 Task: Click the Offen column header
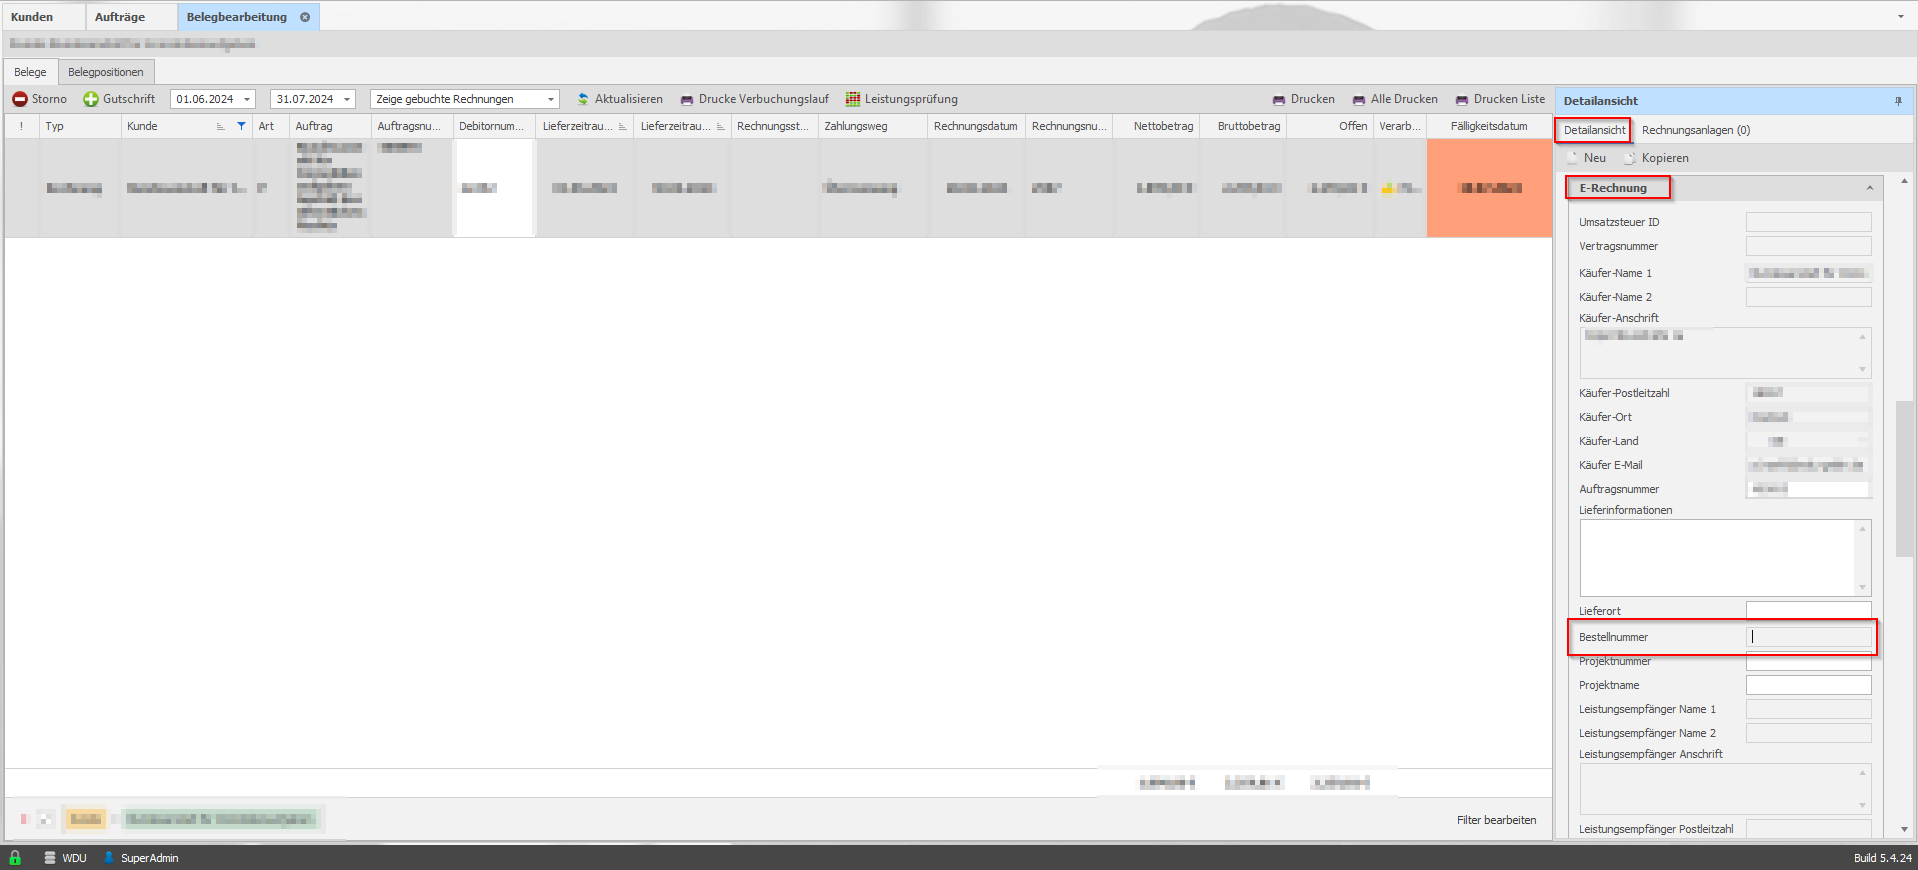tap(1330, 126)
